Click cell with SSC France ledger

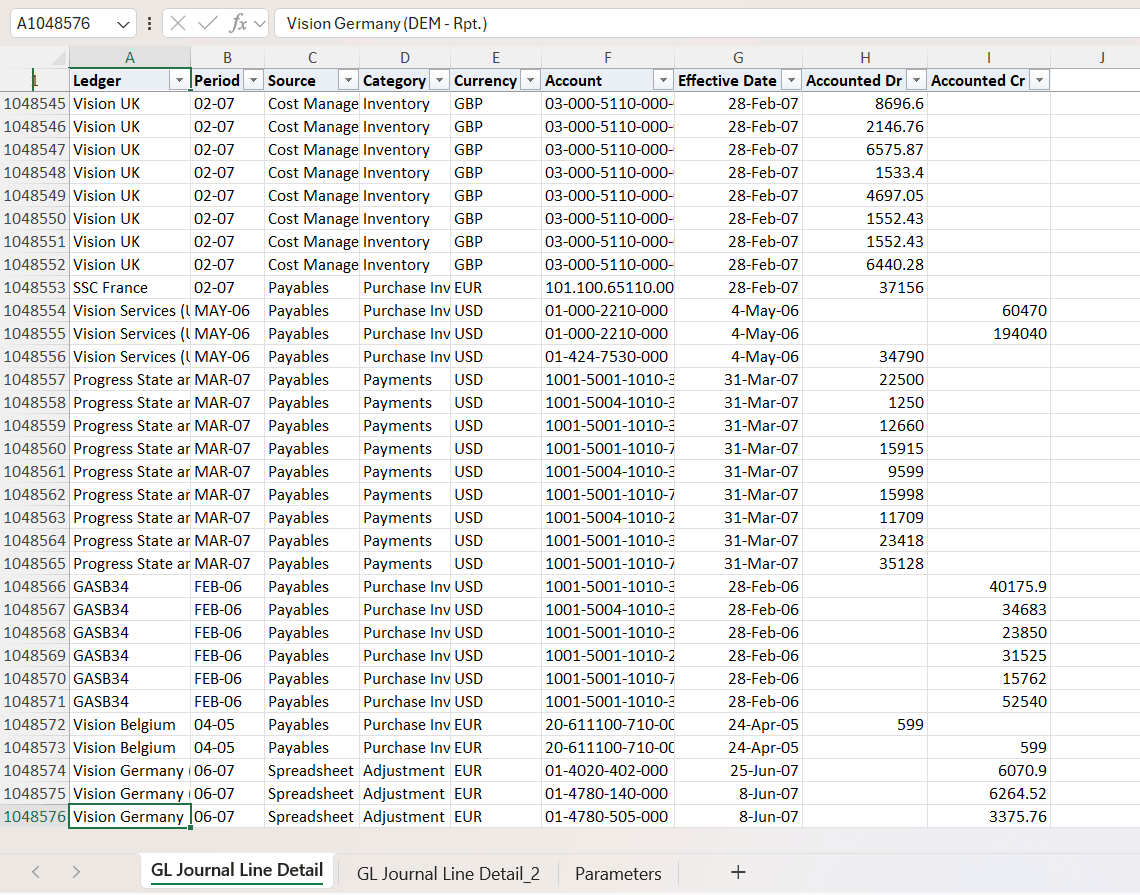130,288
